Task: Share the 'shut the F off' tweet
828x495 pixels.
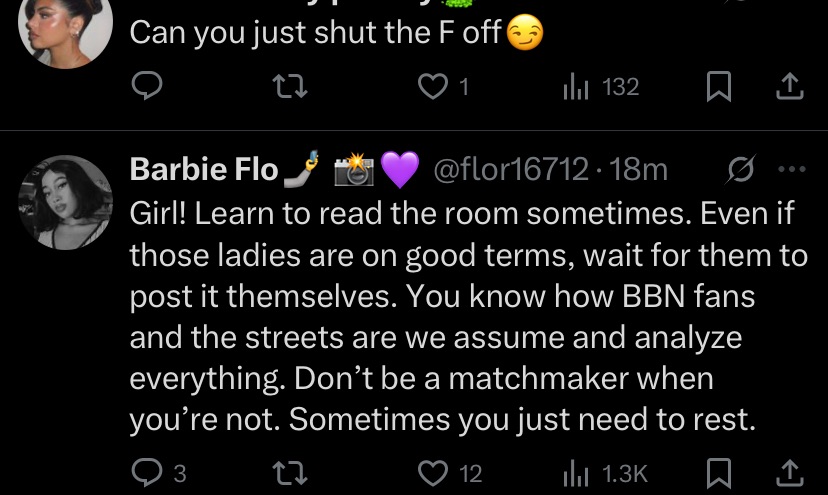Action: pos(790,89)
